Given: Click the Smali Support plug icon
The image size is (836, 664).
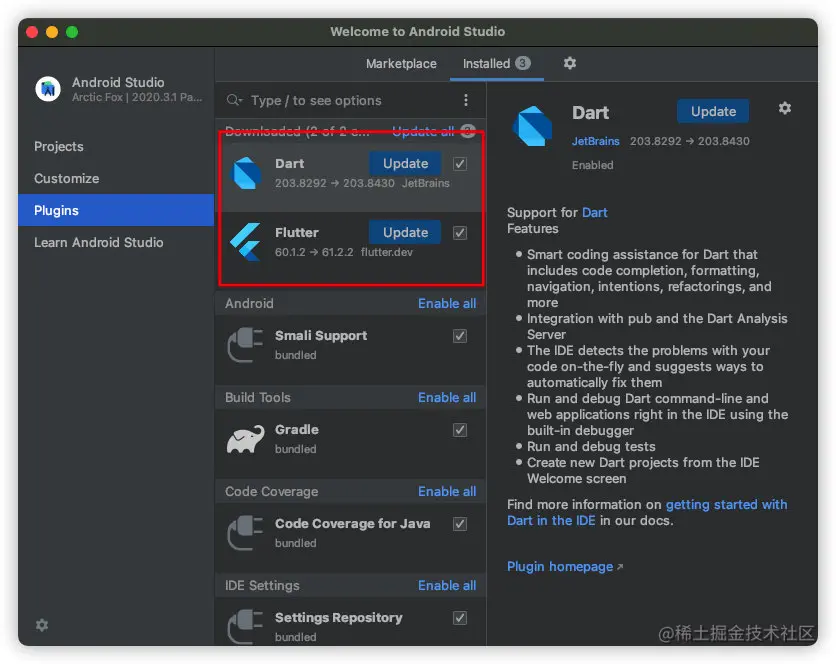Looking at the screenshot, I should click(246, 345).
